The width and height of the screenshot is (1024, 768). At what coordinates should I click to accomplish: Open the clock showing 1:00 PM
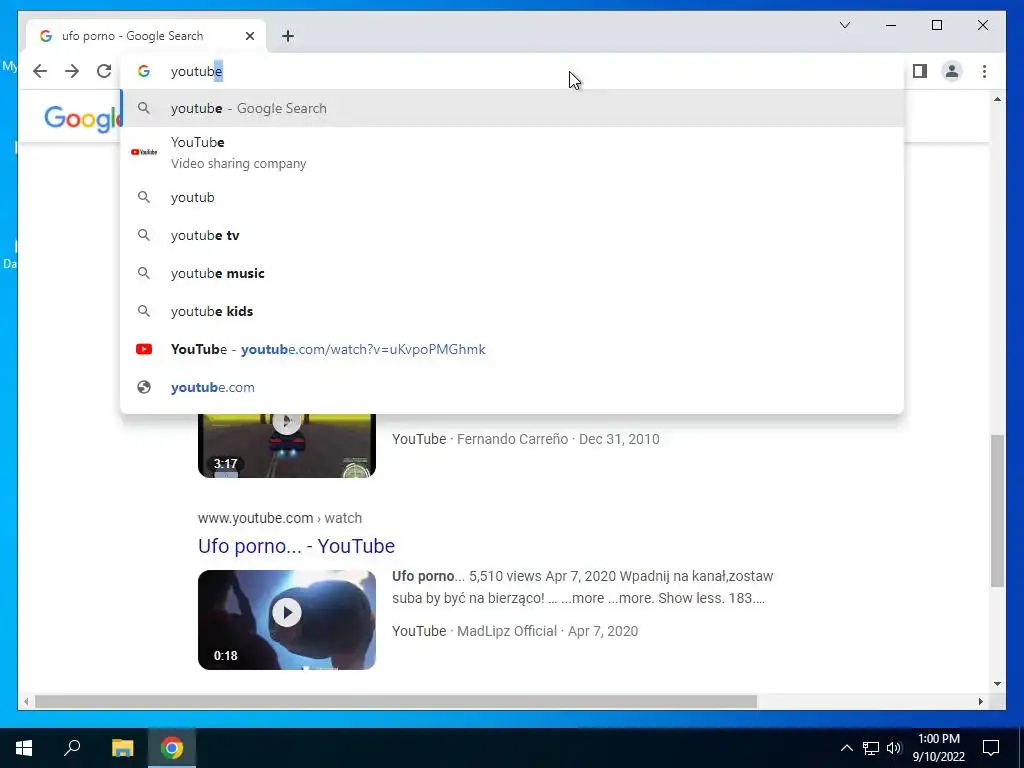click(x=938, y=748)
